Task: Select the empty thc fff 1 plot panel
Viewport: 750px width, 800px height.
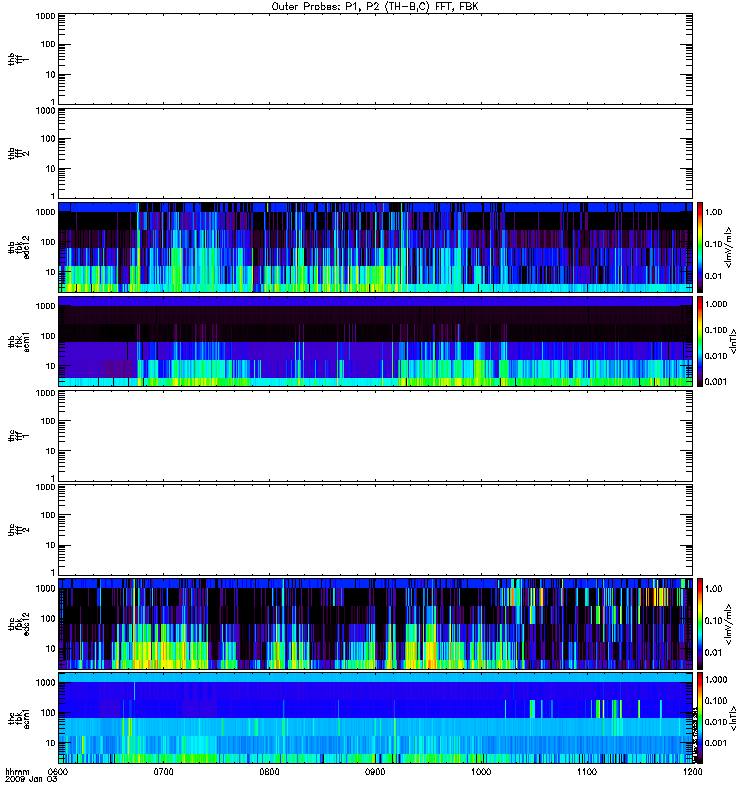Action: coord(375,436)
